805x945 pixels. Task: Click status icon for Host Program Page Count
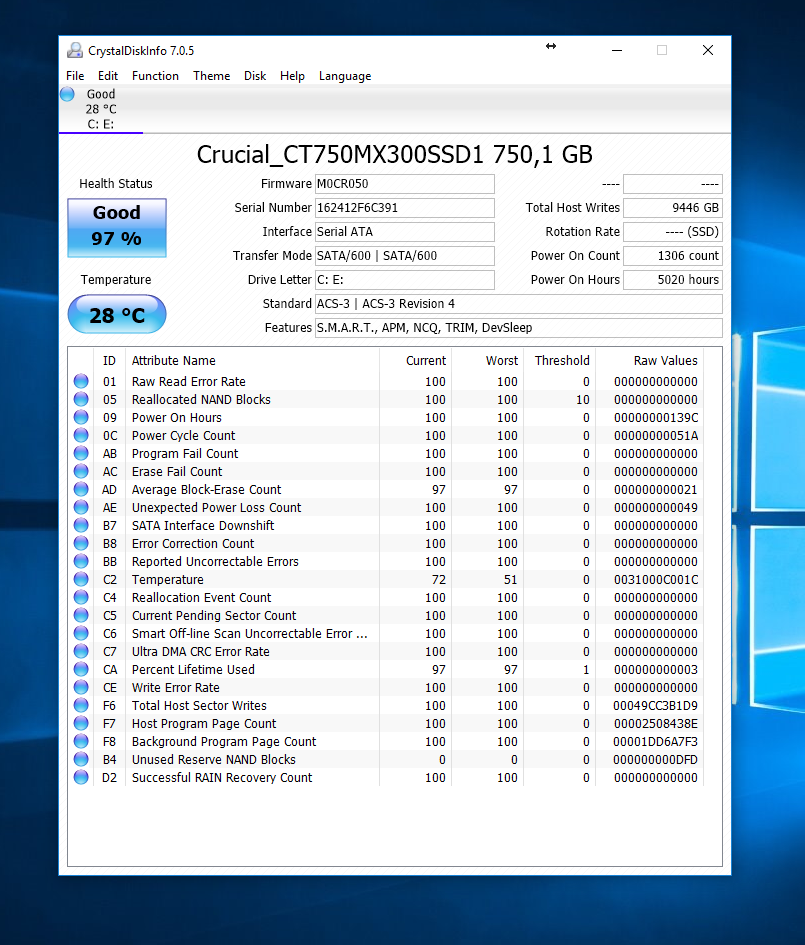tap(81, 723)
